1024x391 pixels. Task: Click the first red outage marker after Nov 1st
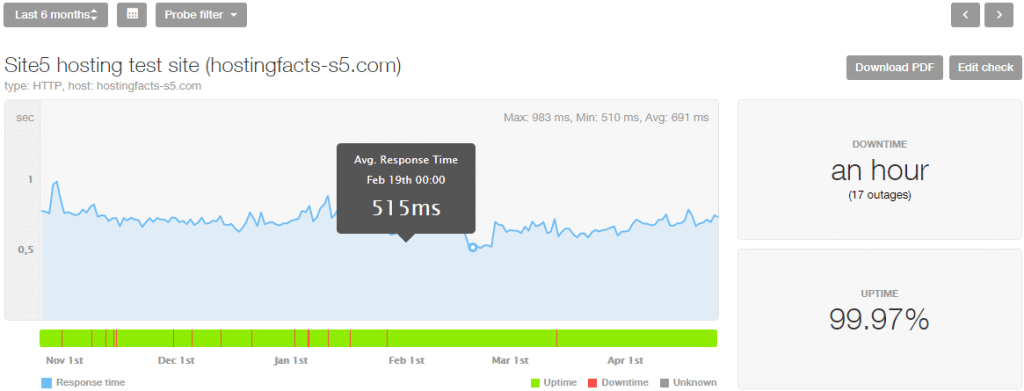pyautogui.click(x=62, y=338)
